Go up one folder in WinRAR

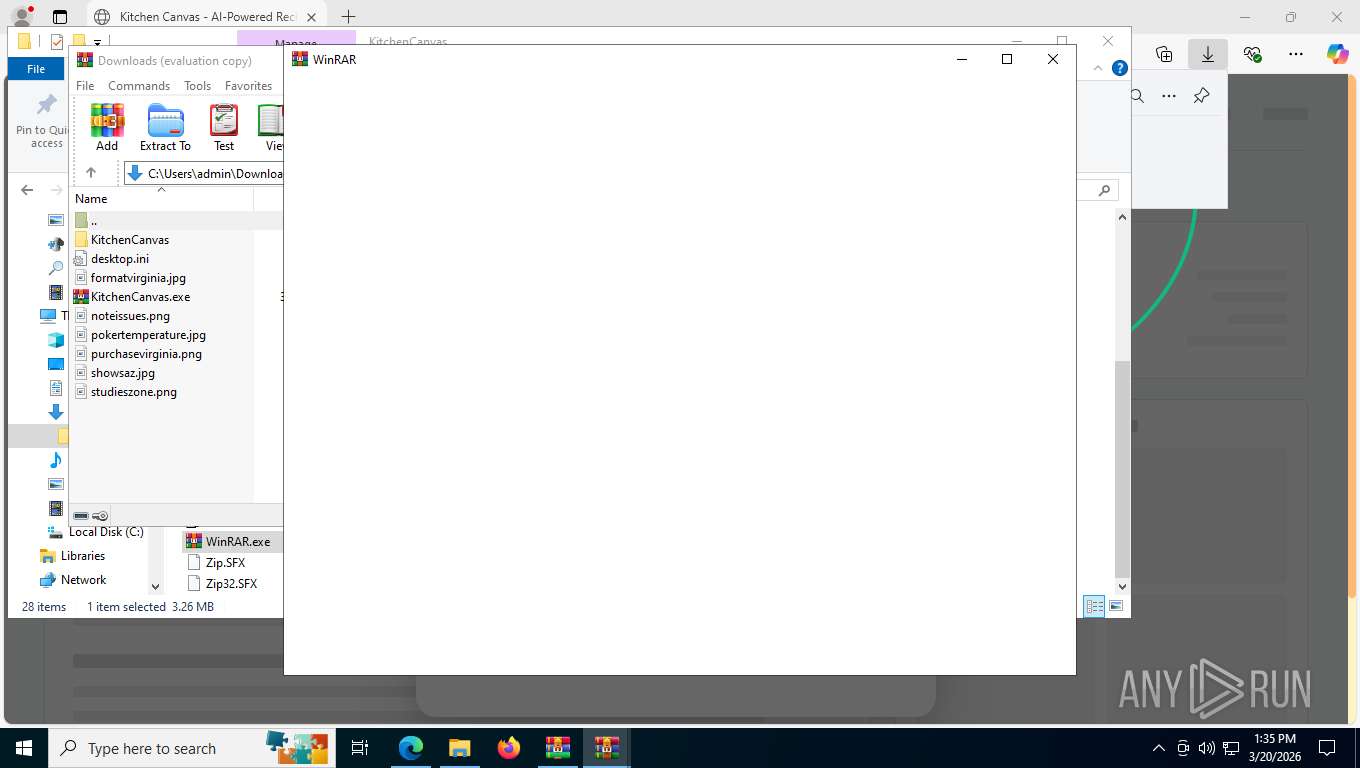tap(91, 173)
